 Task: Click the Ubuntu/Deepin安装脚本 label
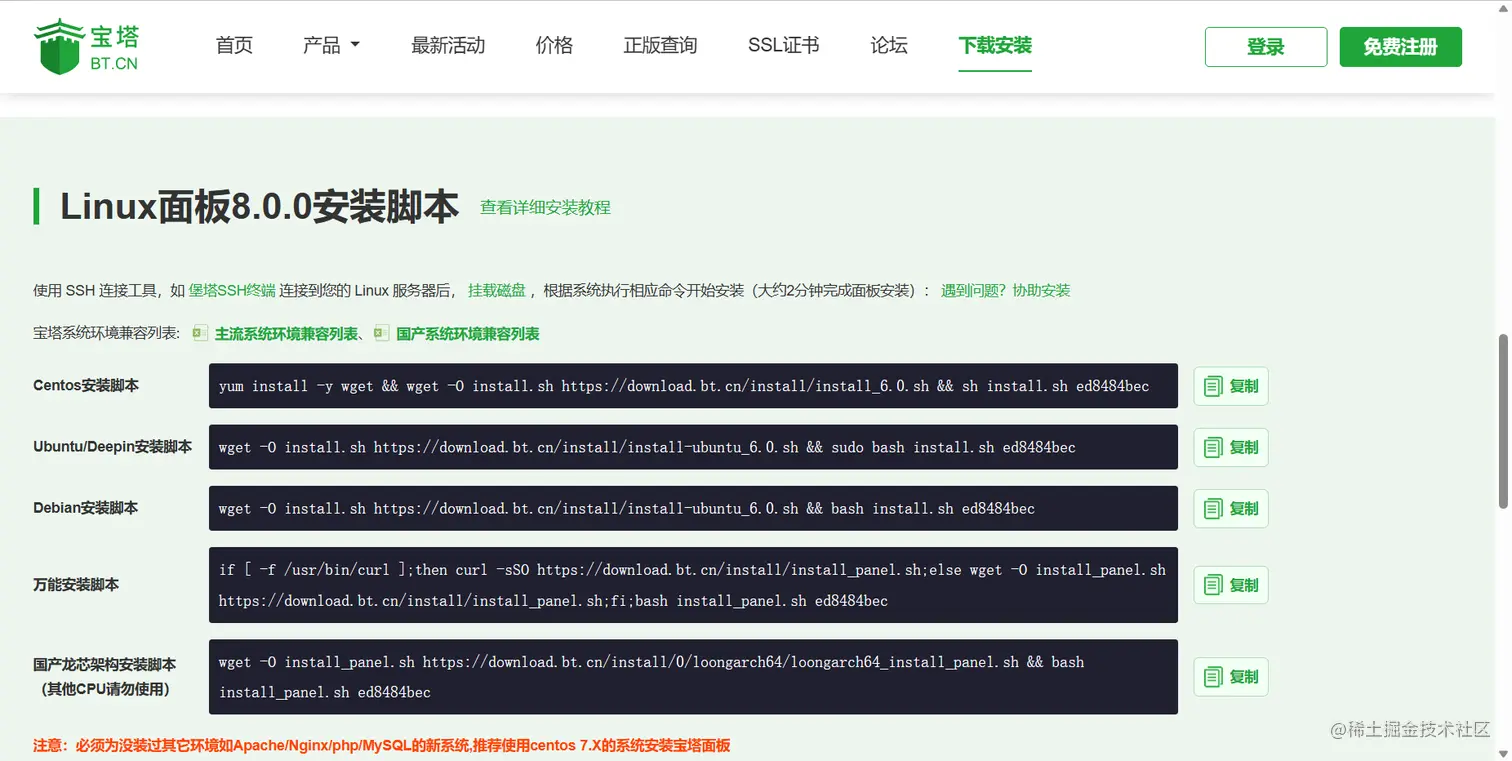(113, 447)
